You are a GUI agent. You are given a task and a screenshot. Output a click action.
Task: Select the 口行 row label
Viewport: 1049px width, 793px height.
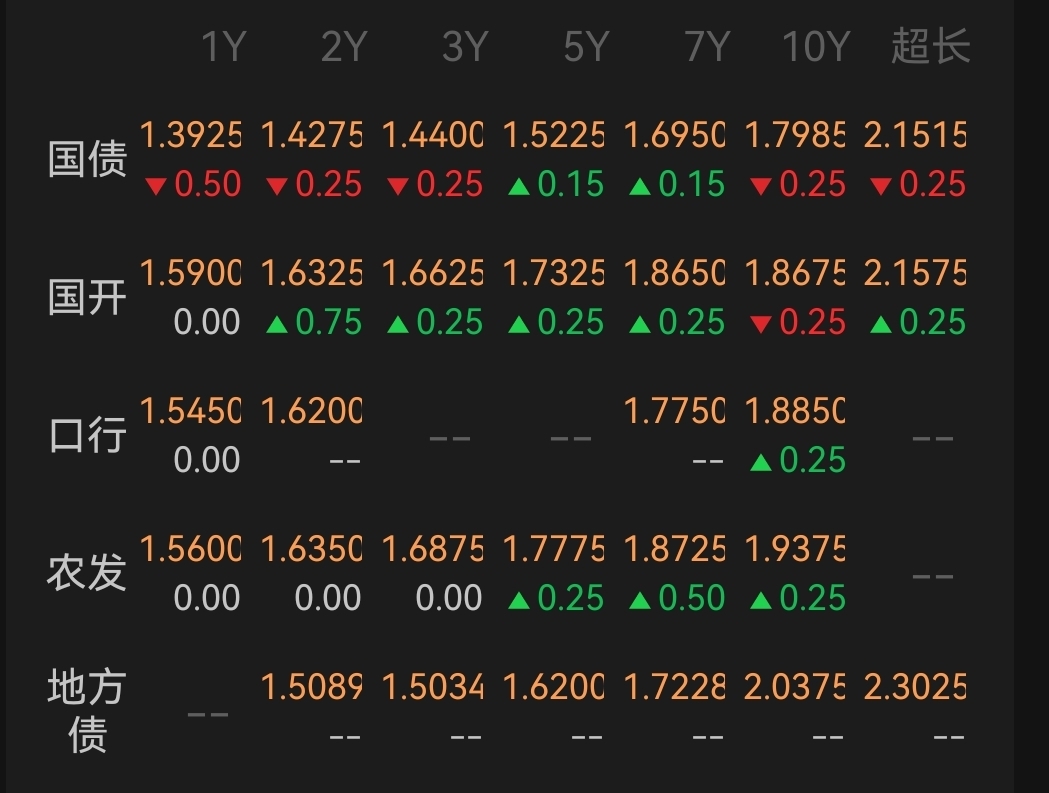88,435
